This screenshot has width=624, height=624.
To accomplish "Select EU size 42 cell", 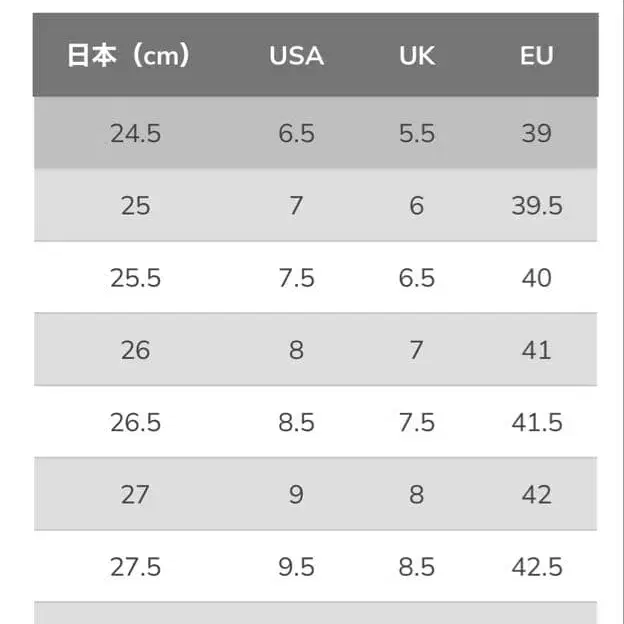I will pyautogui.click(x=537, y=494).
